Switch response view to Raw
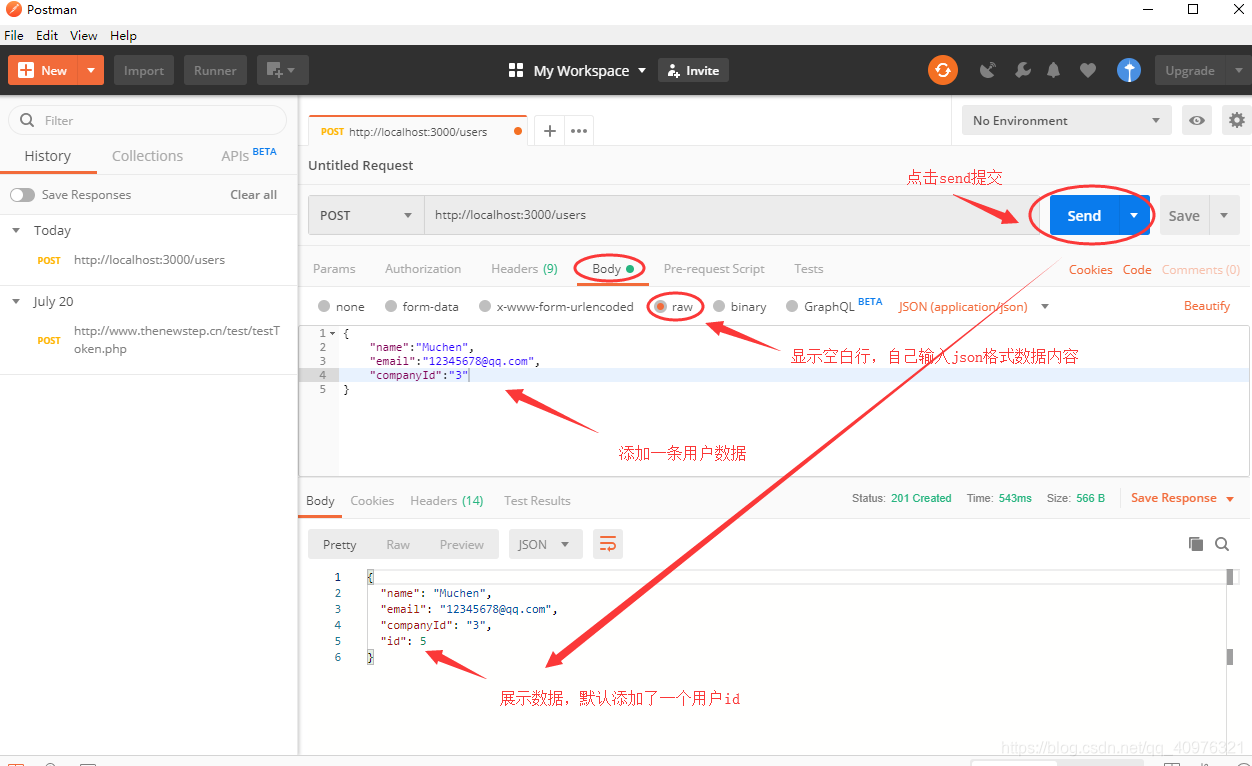 click(398, 544)
